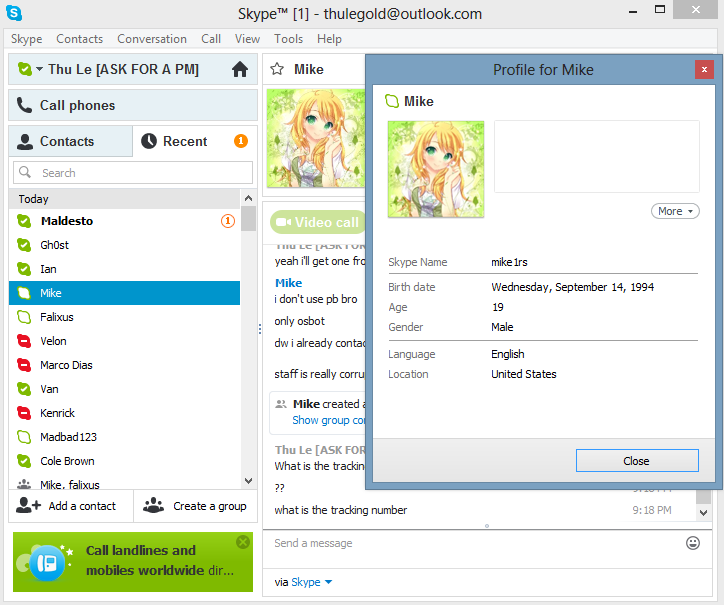Click Add a contact

[x=71, y=506]
